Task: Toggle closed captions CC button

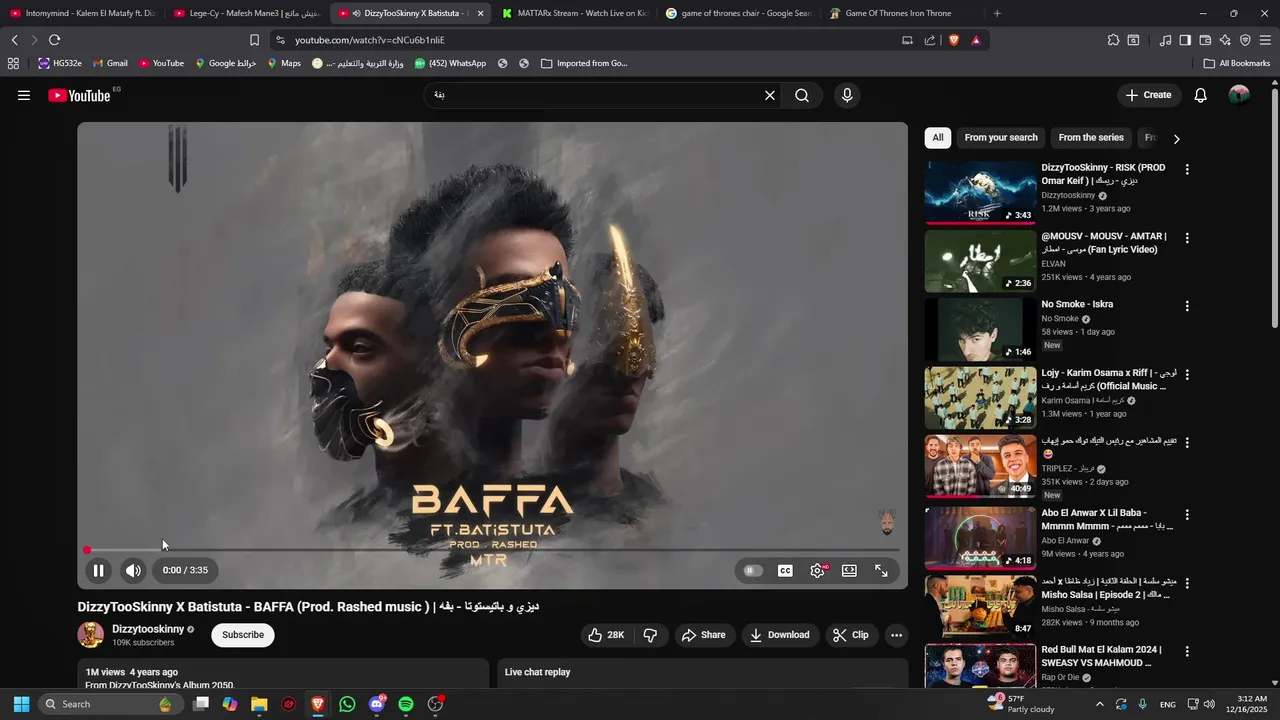Action: coord(785,570)
